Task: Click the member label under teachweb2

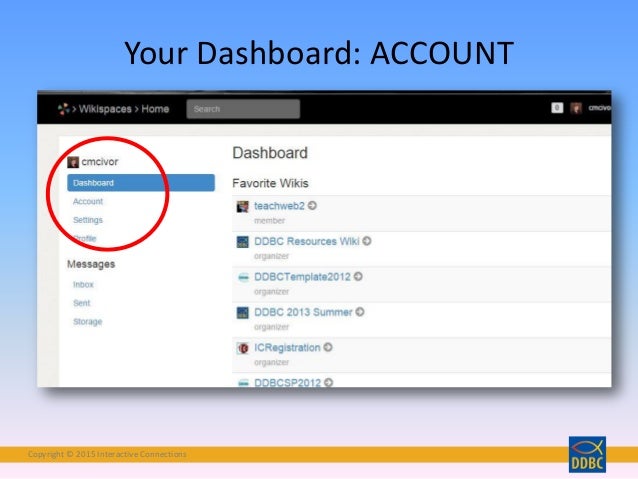Action: 269,221
